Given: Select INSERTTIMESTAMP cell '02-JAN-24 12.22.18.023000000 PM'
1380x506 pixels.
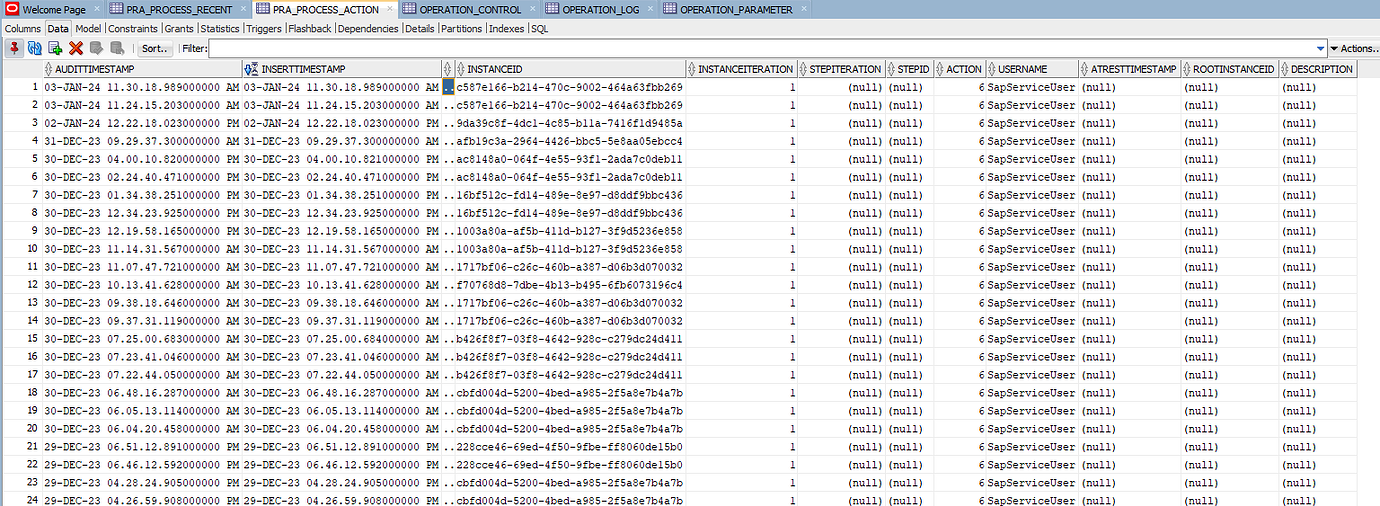Looking at the screenshot, I should coord(341,123).
